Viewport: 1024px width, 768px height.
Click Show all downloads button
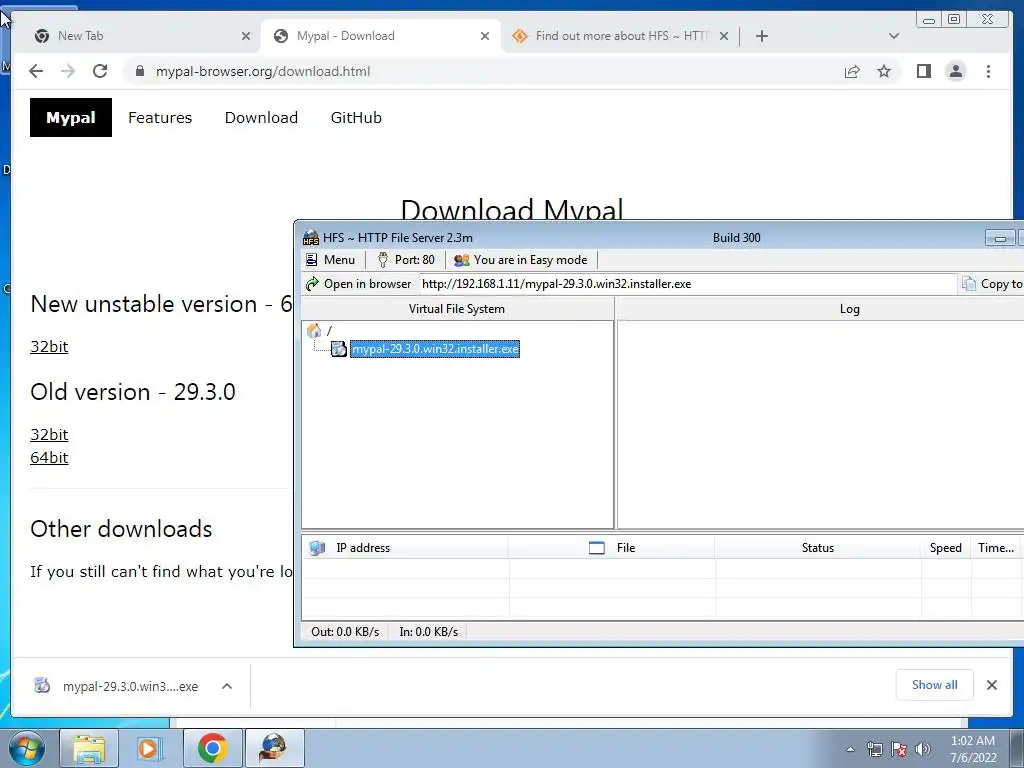pos(935,685)
